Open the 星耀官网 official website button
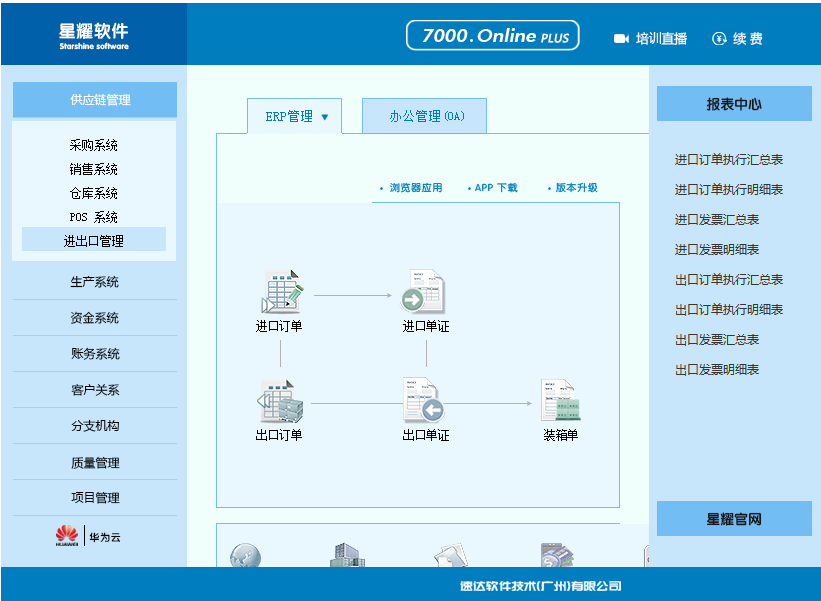 [x=734, y=519]
